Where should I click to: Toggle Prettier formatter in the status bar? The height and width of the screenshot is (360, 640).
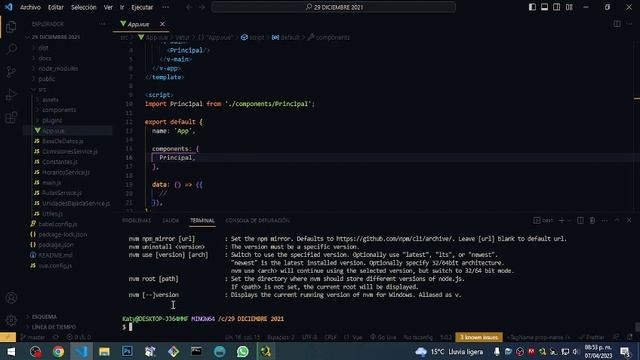(591, 337)
